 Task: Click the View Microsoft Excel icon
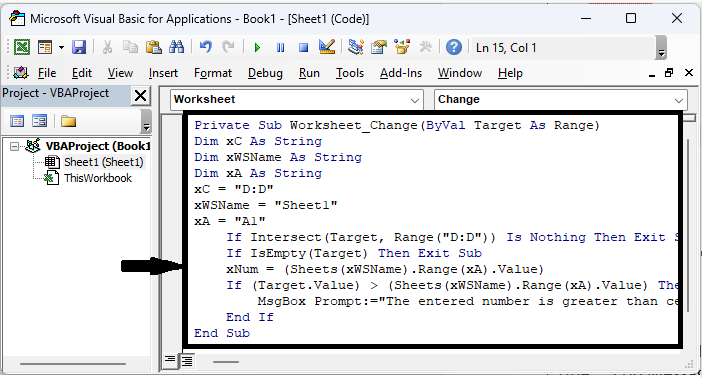pyautogui.click(x=22, y=47)
